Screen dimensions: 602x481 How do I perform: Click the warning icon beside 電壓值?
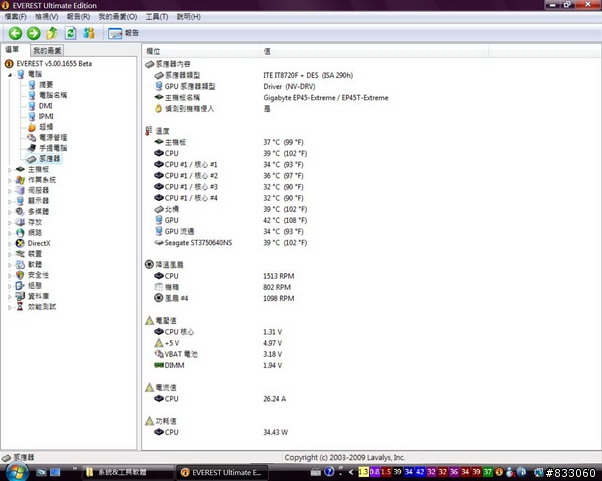[x=149, y=321]
